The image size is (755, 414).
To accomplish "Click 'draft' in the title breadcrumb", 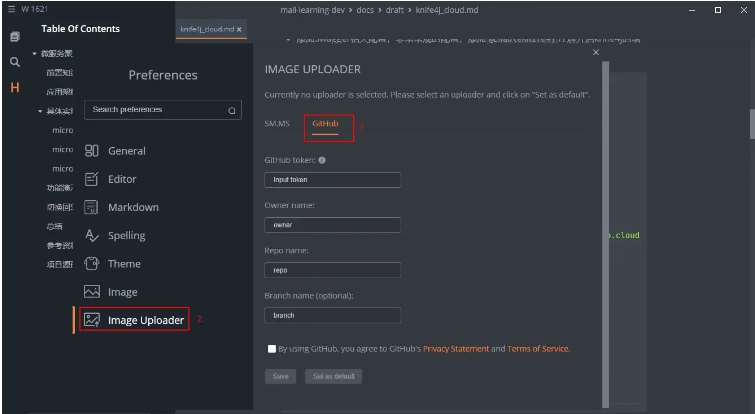I will 394,10.
